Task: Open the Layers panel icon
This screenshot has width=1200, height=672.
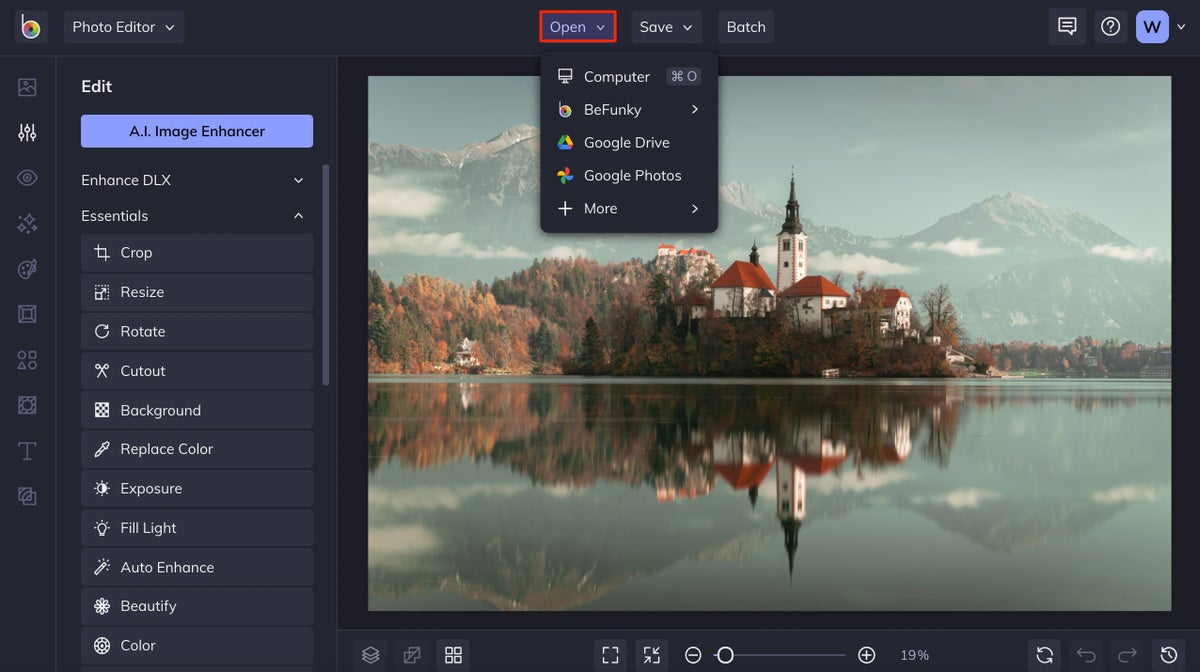Action: tap(371, 655)
